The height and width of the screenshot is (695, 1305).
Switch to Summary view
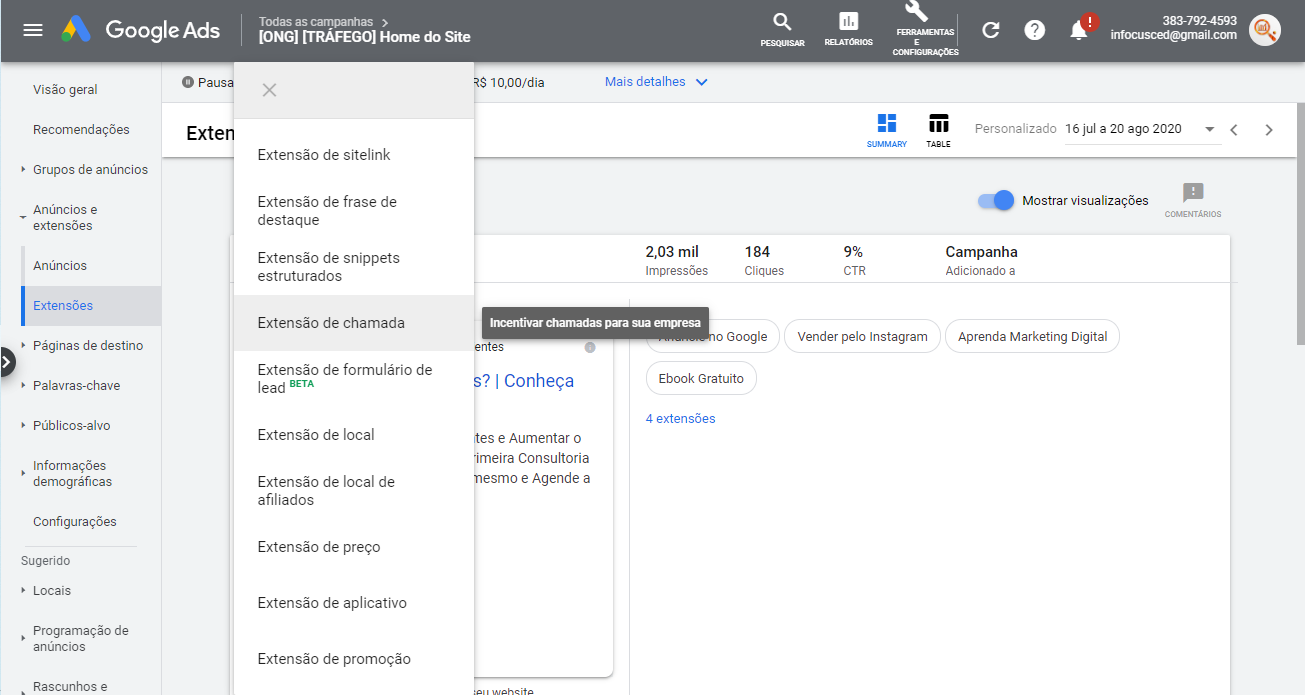tap(886, 131)
